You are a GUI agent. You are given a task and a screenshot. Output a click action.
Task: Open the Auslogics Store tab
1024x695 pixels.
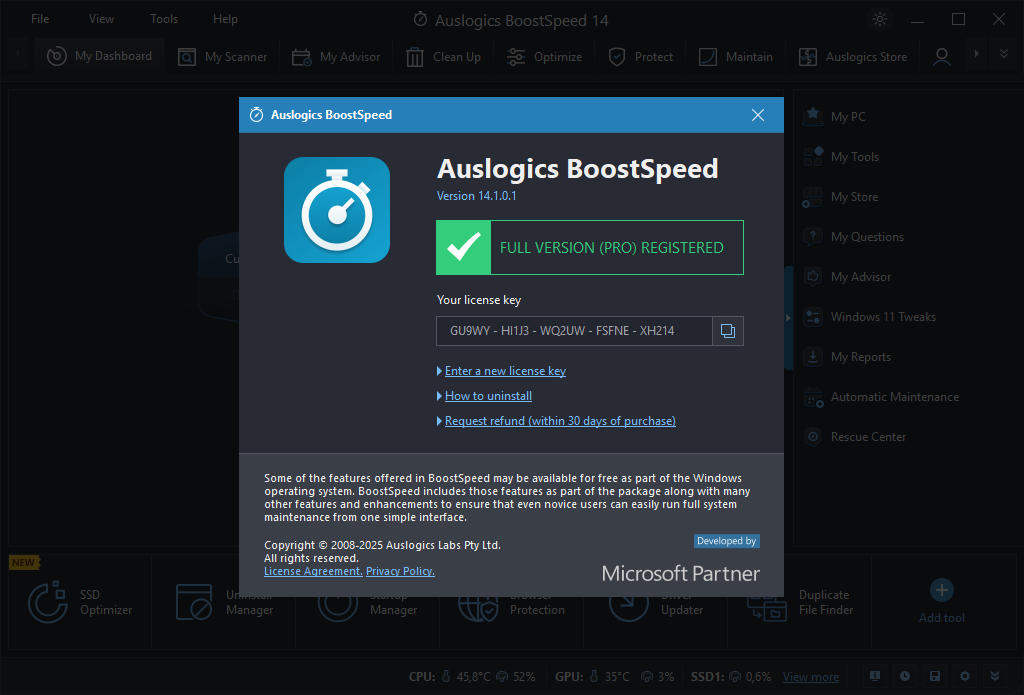click(853, 57)
